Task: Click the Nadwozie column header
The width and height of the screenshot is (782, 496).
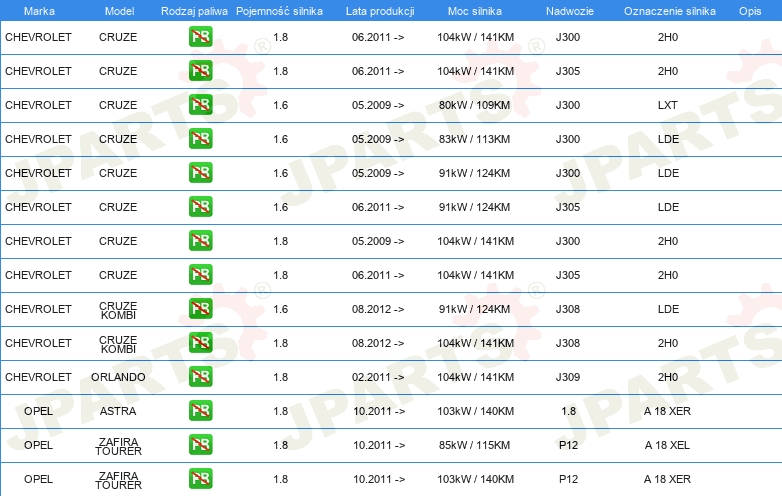Action: 567,10
